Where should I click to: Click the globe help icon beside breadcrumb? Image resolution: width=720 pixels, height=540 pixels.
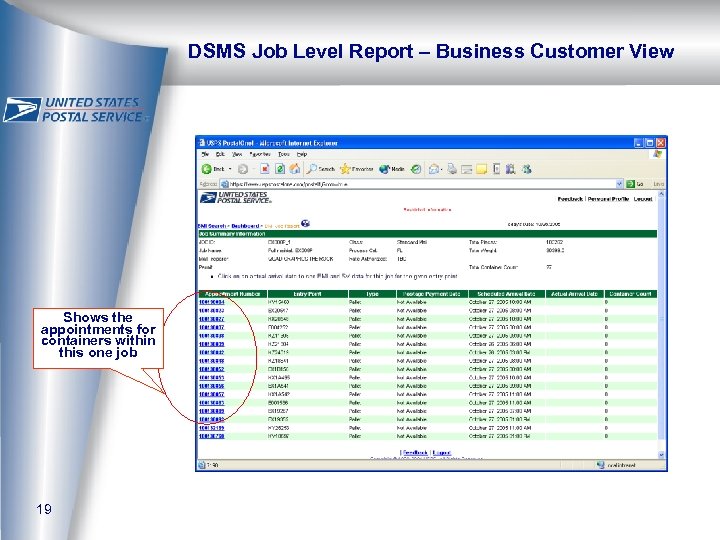(305, 224)
